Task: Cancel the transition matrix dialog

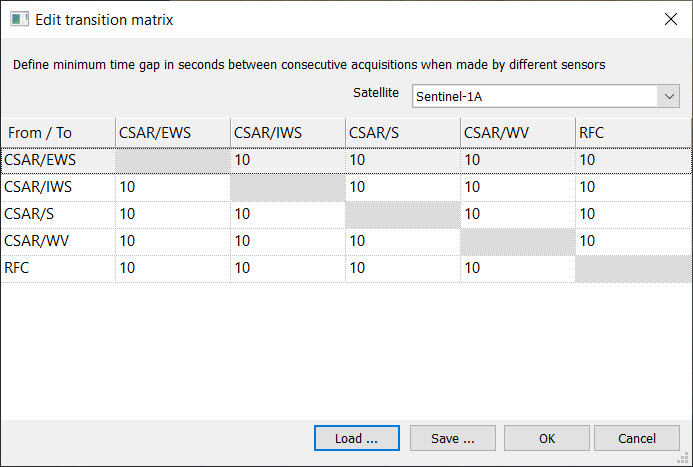Action: click(636, 438)
